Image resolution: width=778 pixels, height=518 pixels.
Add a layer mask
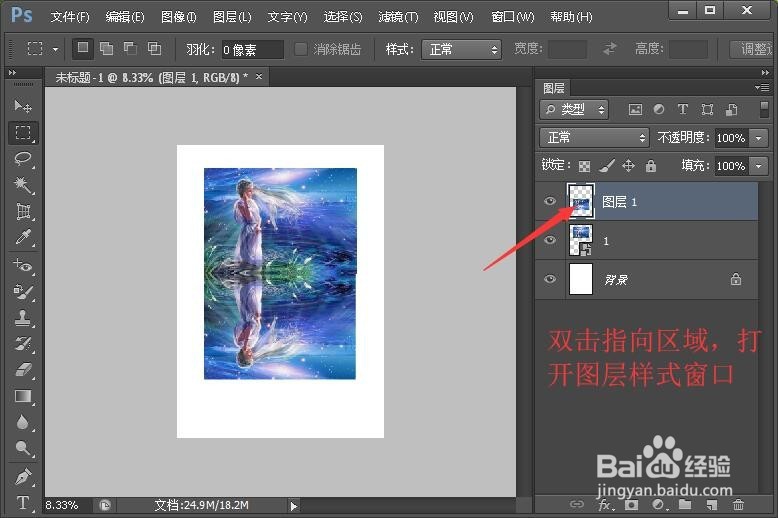(x=631, y=505)
